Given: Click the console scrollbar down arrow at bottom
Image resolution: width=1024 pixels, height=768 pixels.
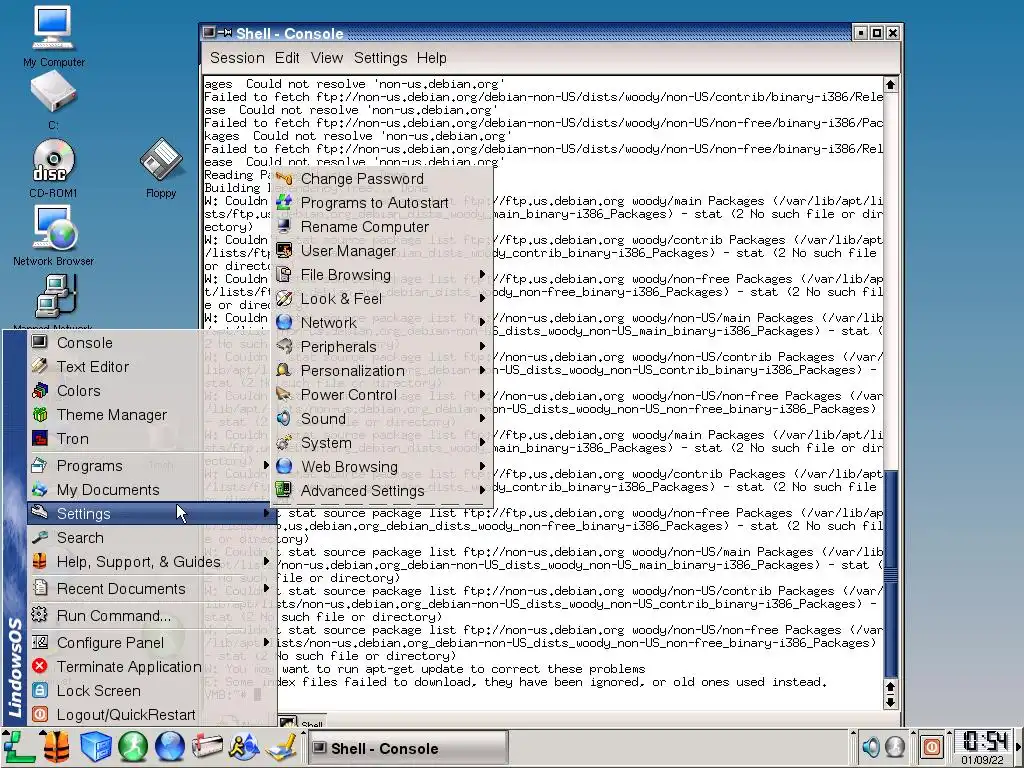Looking at the screenshot, I should (x=890, y=703).
